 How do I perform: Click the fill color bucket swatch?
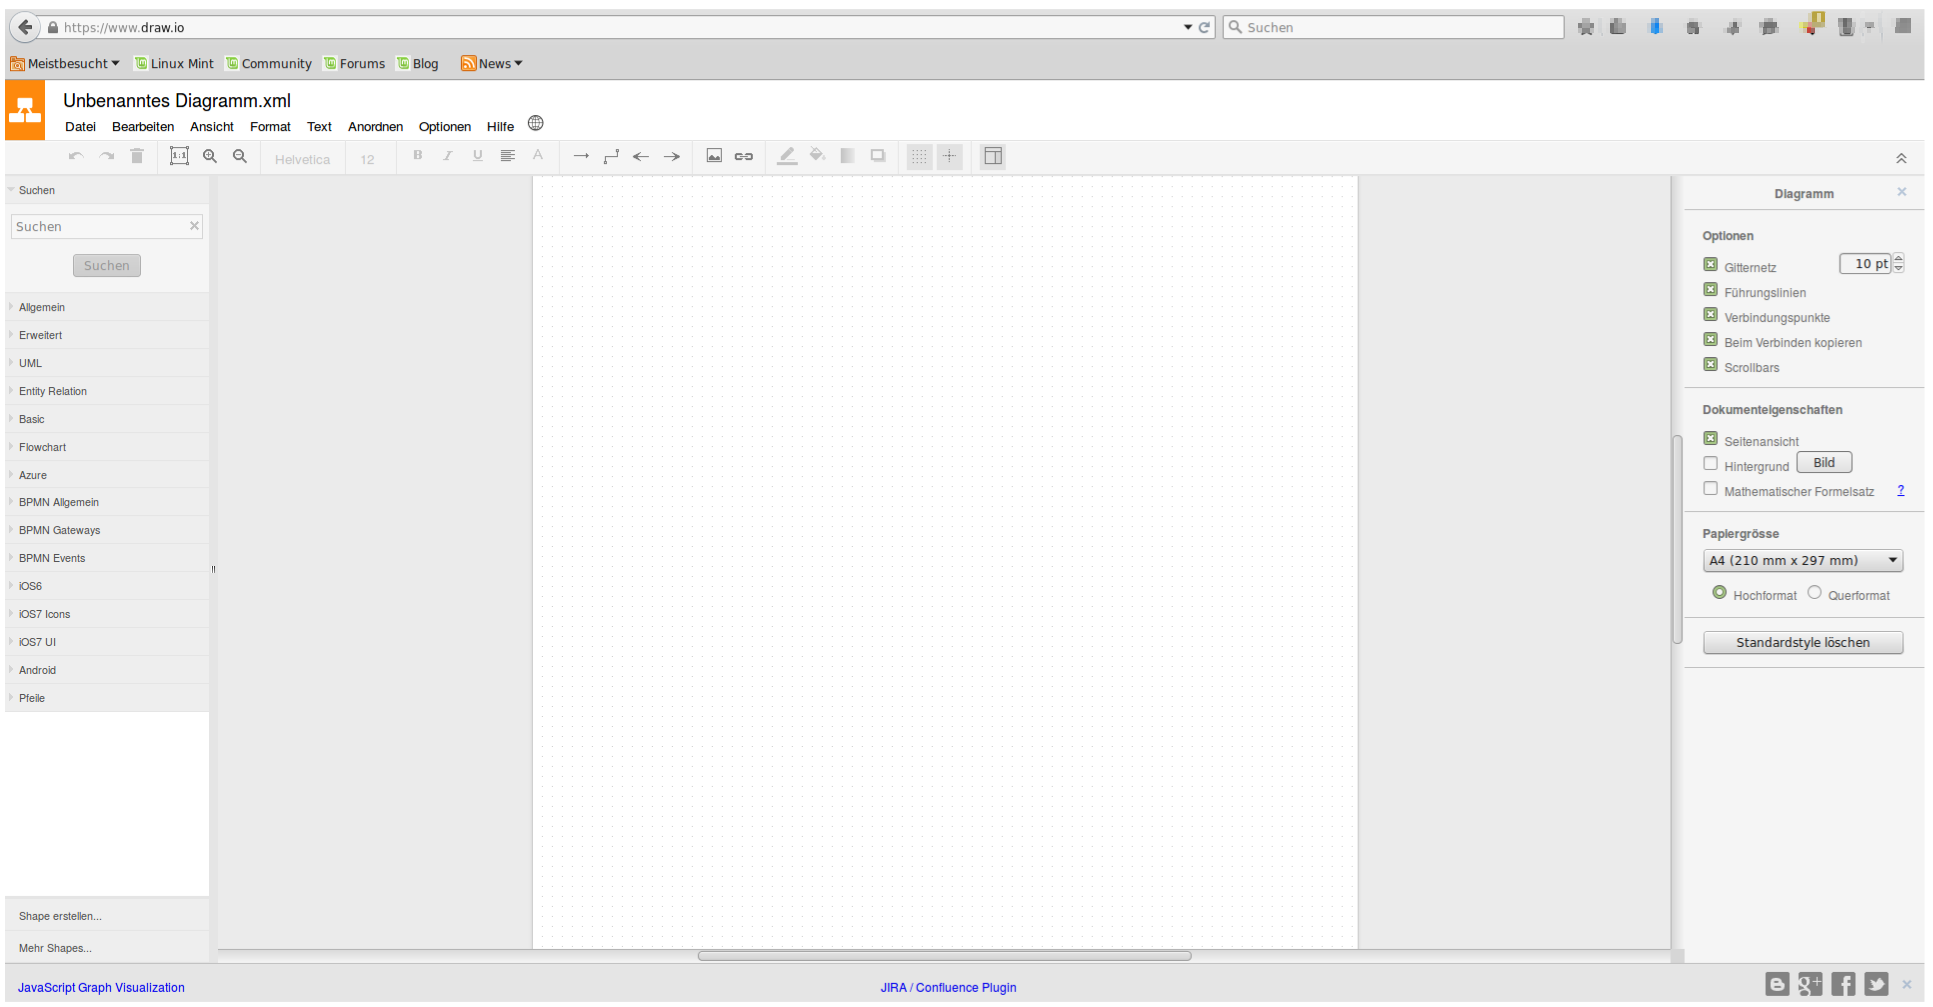pyautogui.click(x=818, y=155)
